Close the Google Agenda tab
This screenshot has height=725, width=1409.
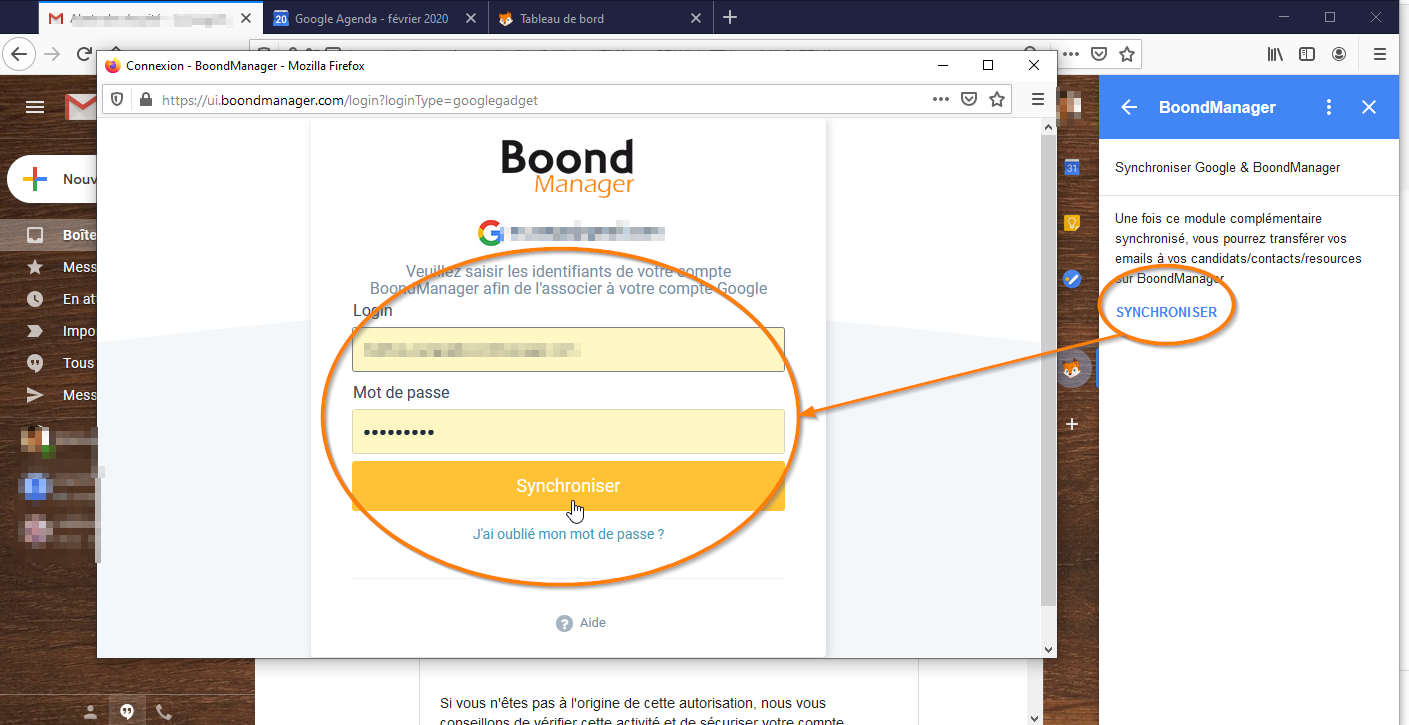click(x=470, y=18)
